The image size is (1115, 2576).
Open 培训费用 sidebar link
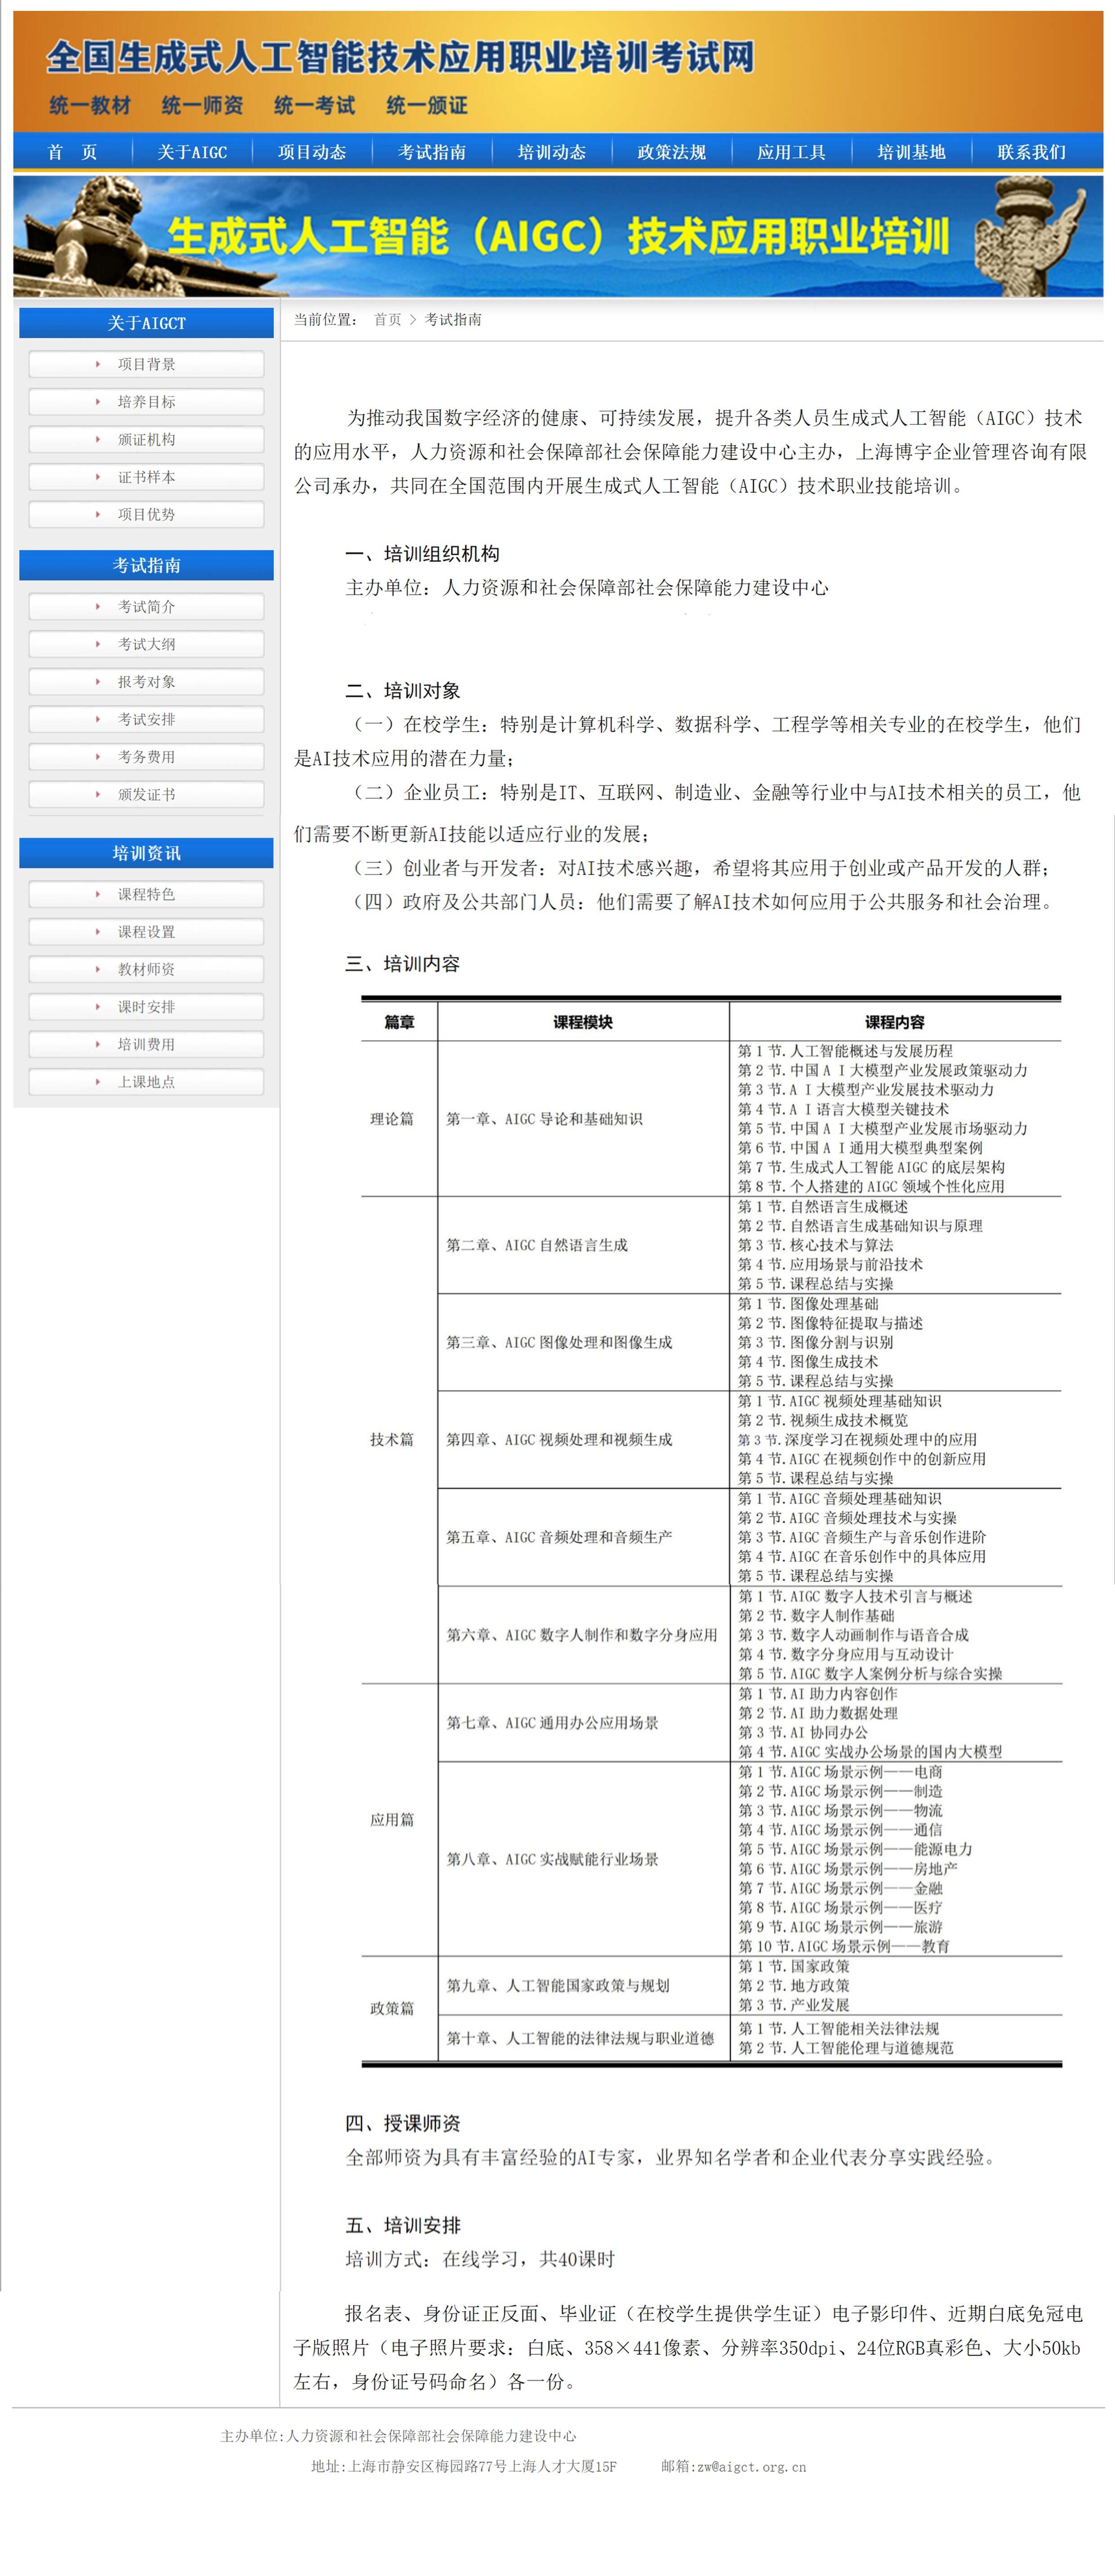point(146,1044)
